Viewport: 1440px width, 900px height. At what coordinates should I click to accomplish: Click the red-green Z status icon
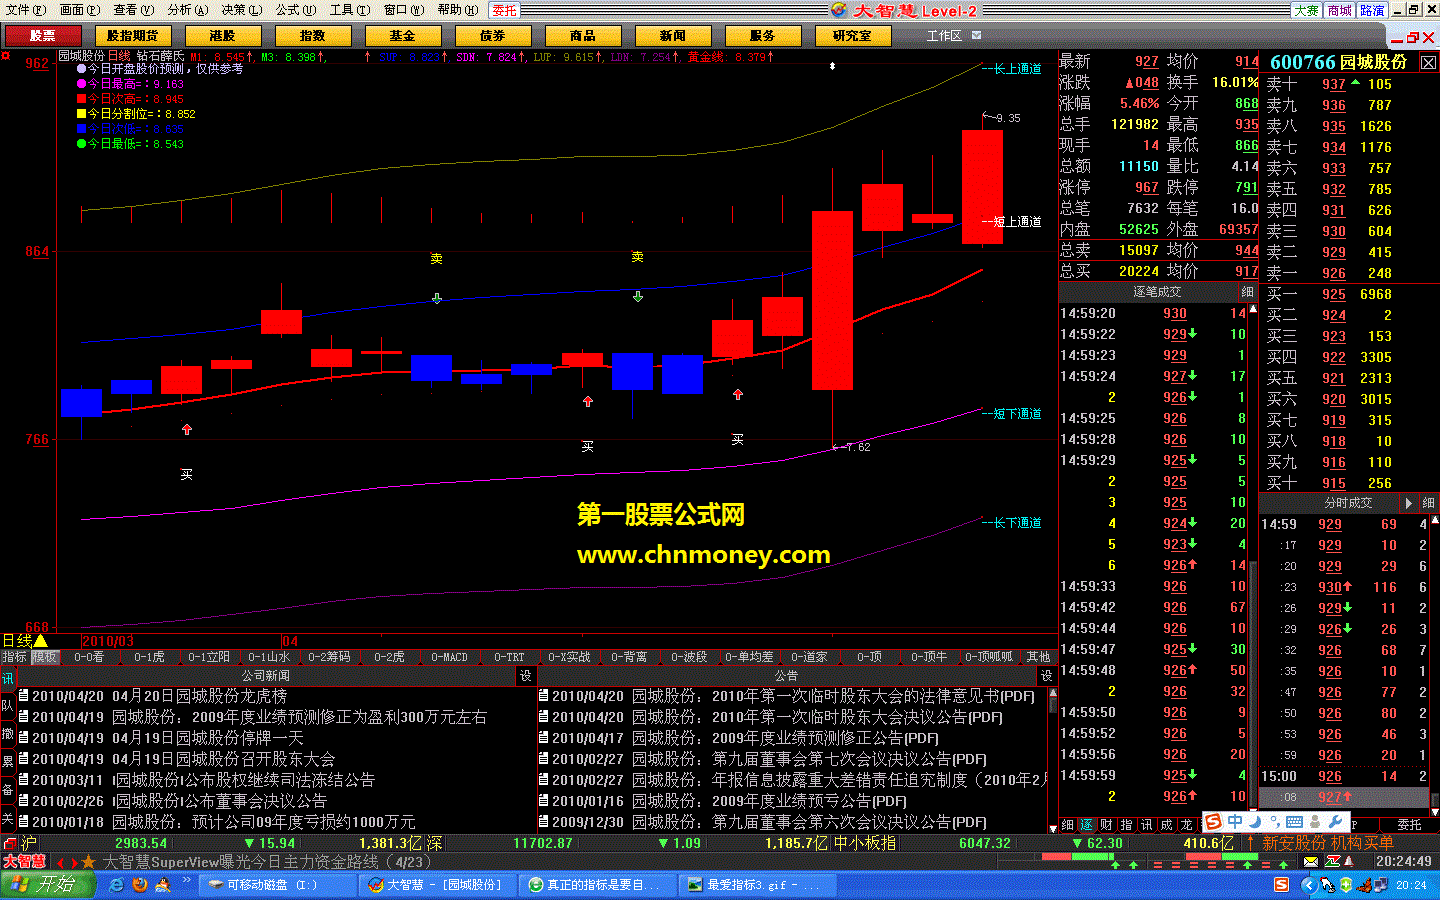pos(1334,861)
